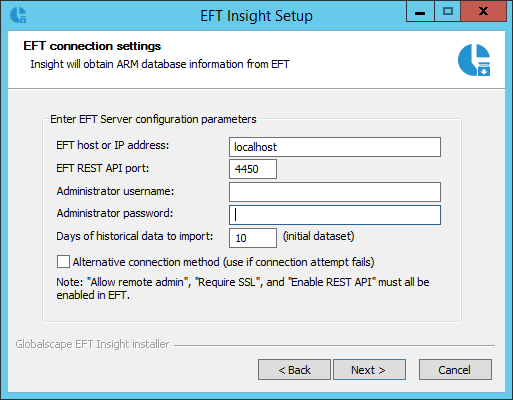The height and width of the screenshot is (400, 513).
Task: Select the days of historical data field
Action: (x=253, y=238)
